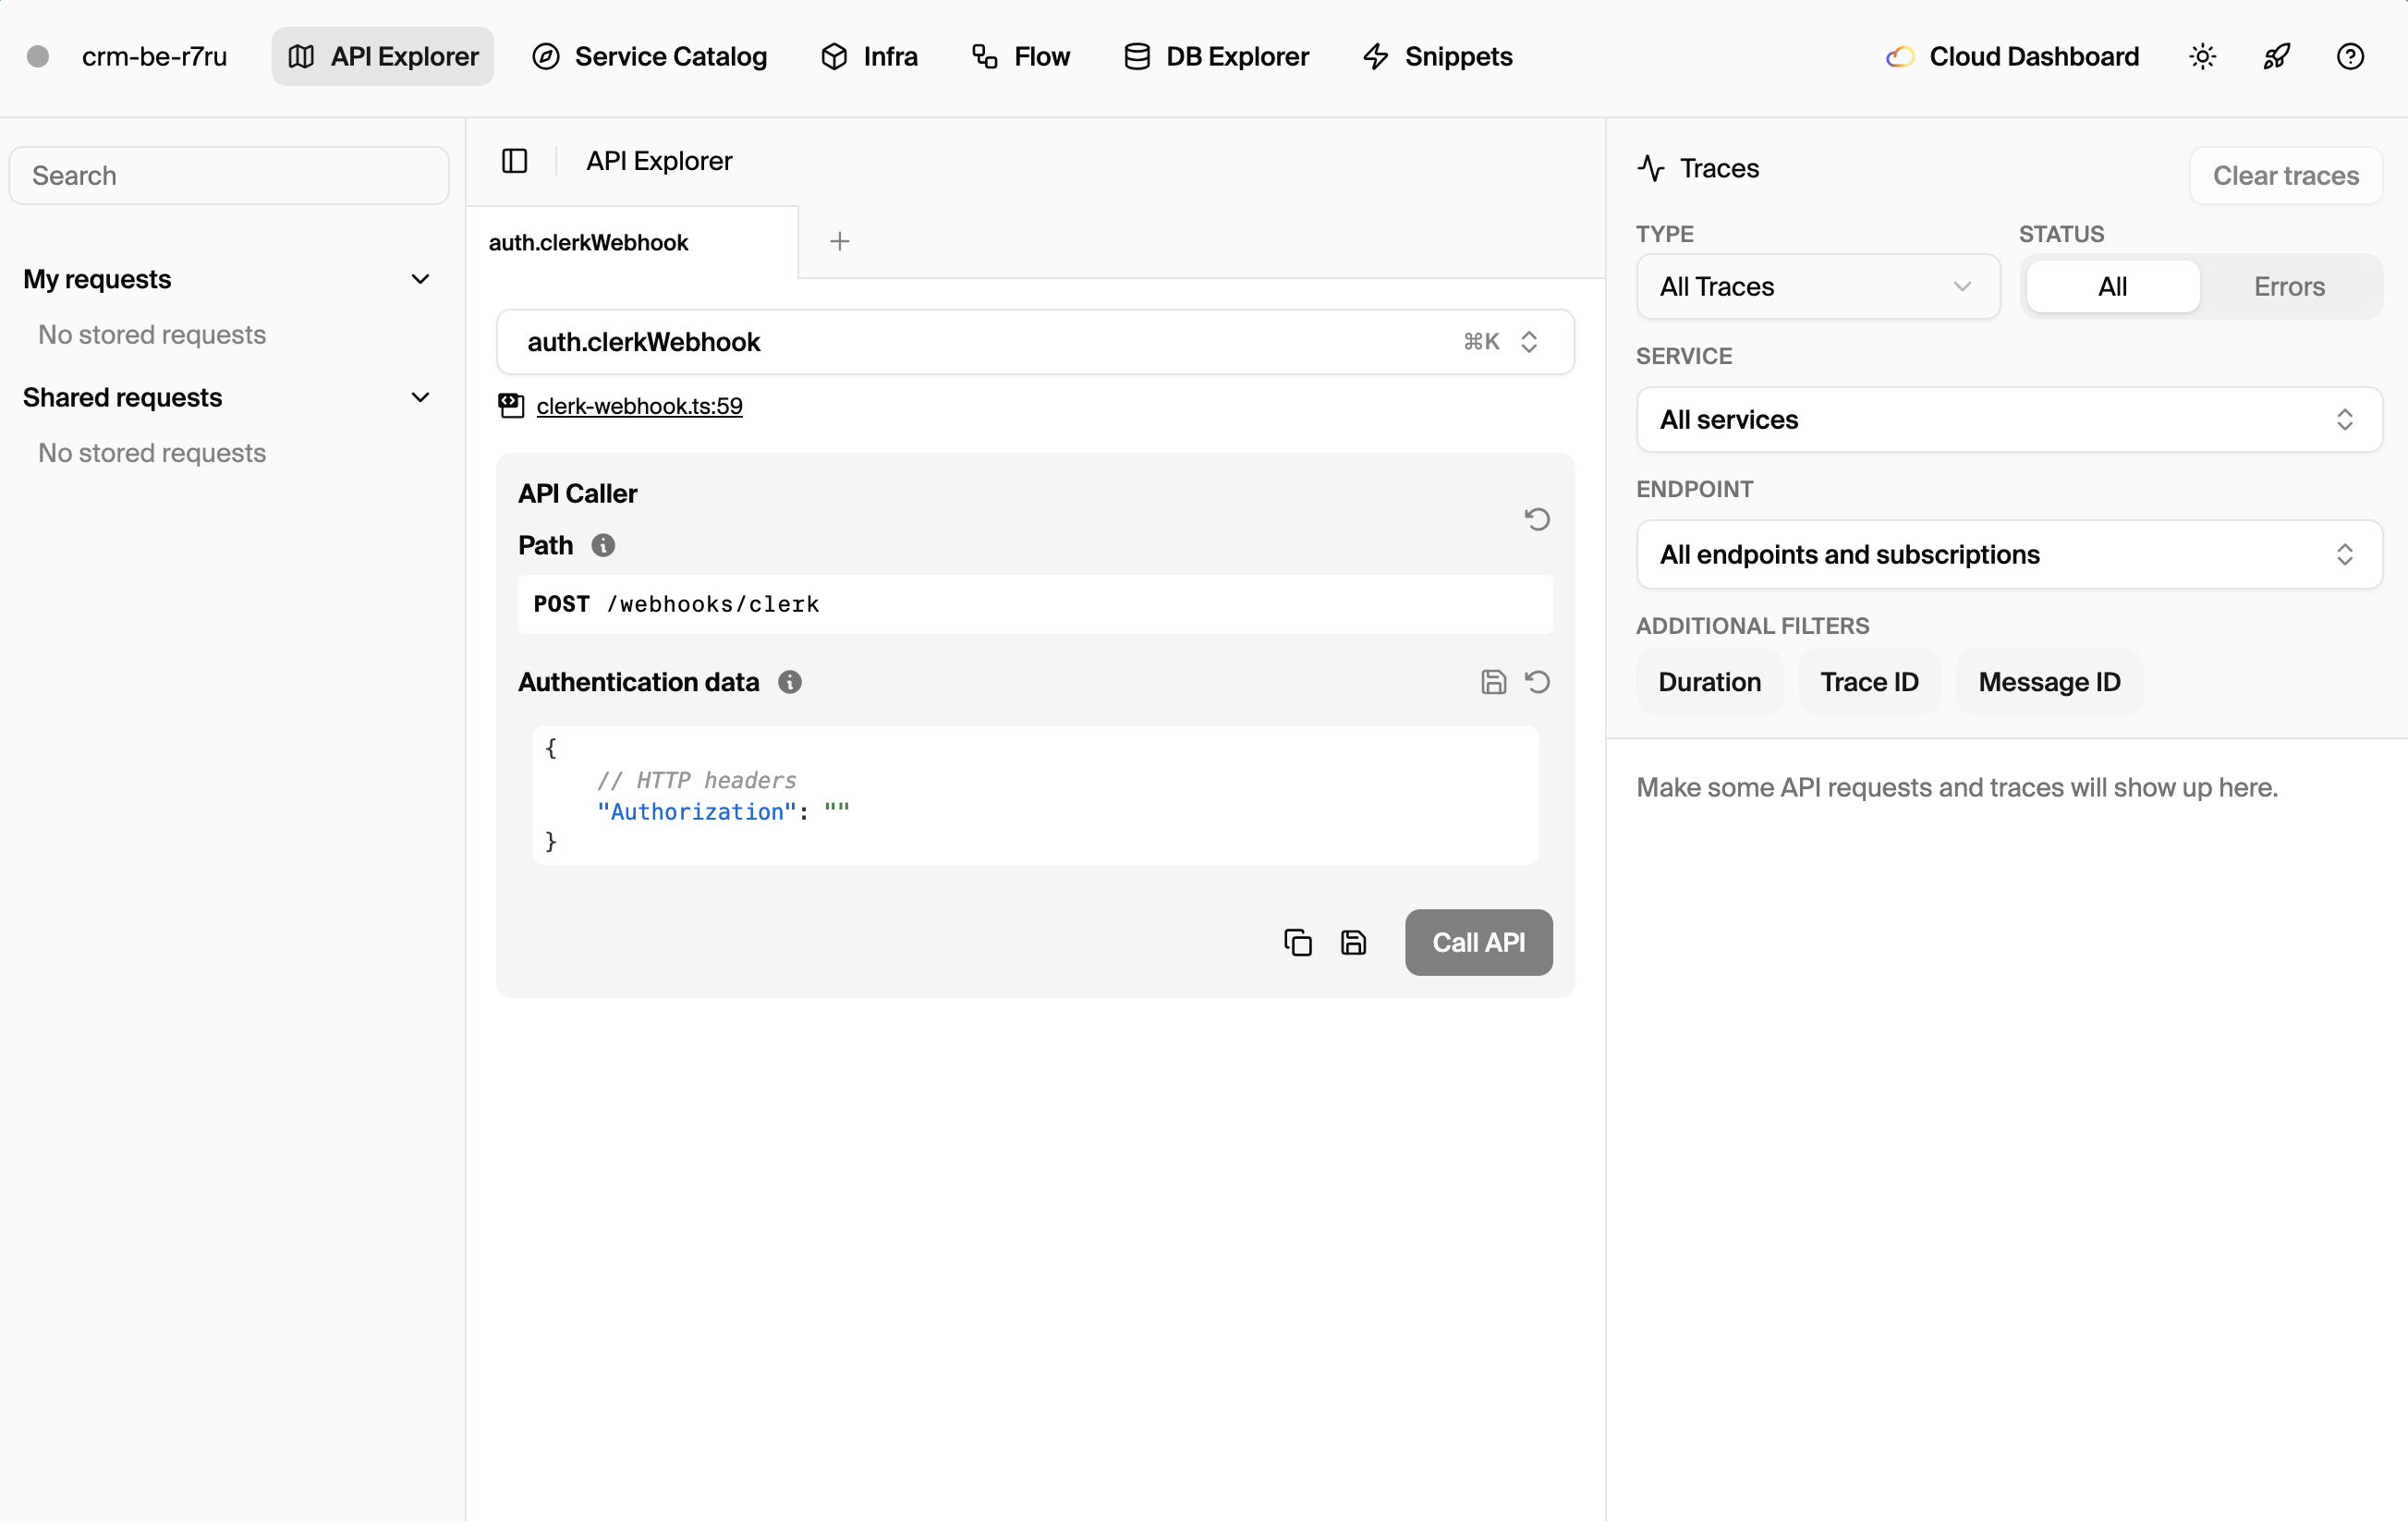This screenshot has width=2408, height=1521.
Task: Navigate to the Service Catalog
Action: (649, 56)
